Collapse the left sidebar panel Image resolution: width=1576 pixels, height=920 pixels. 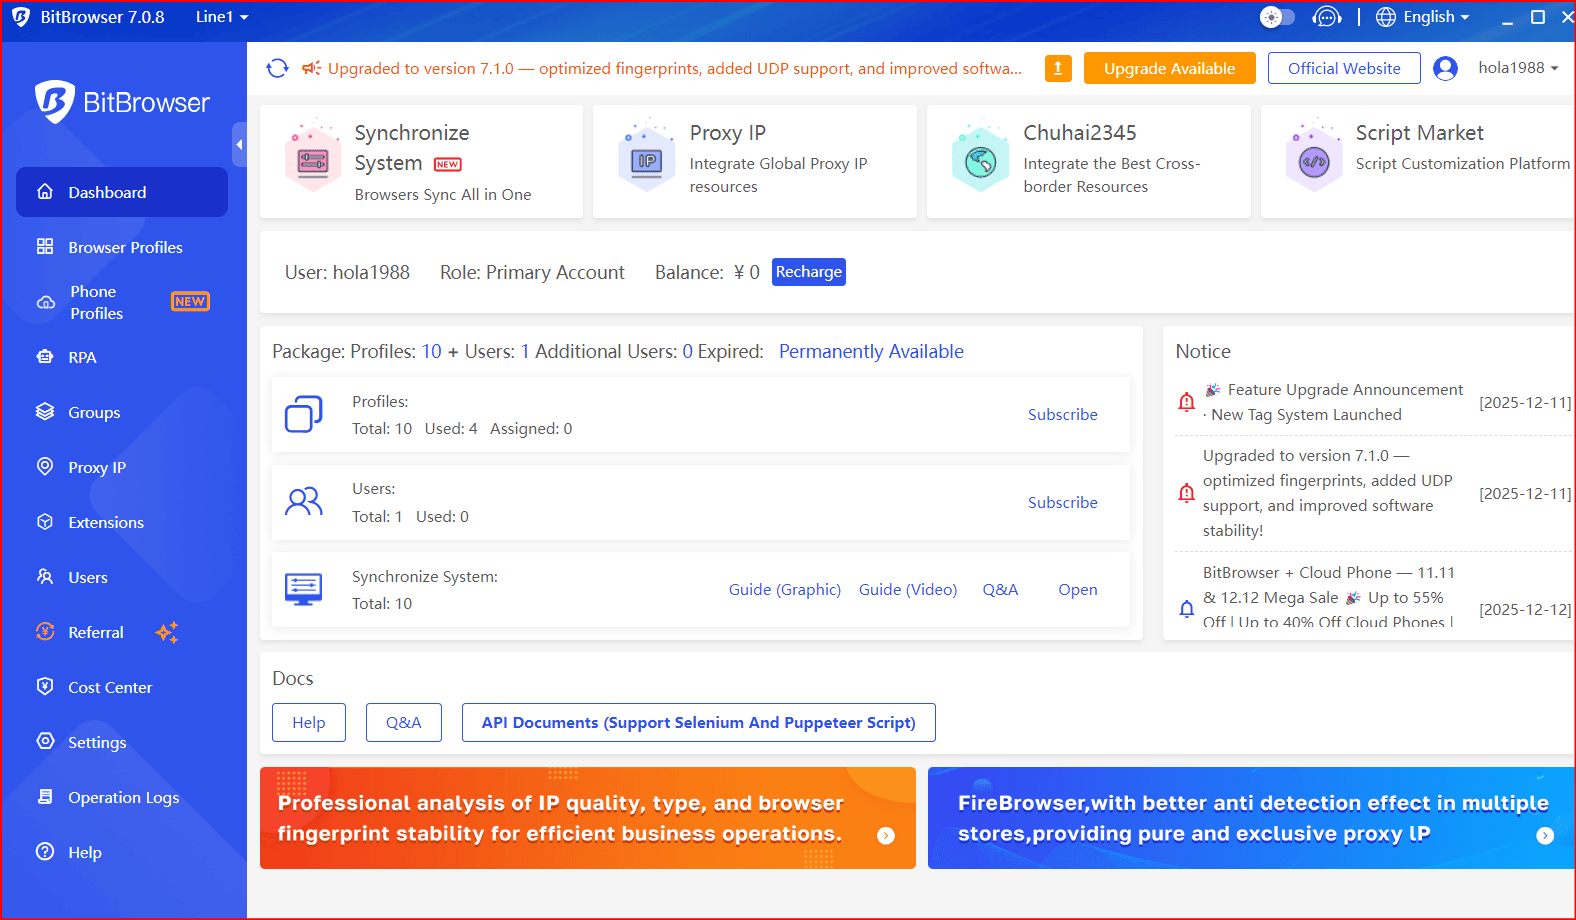click(239, 145)
